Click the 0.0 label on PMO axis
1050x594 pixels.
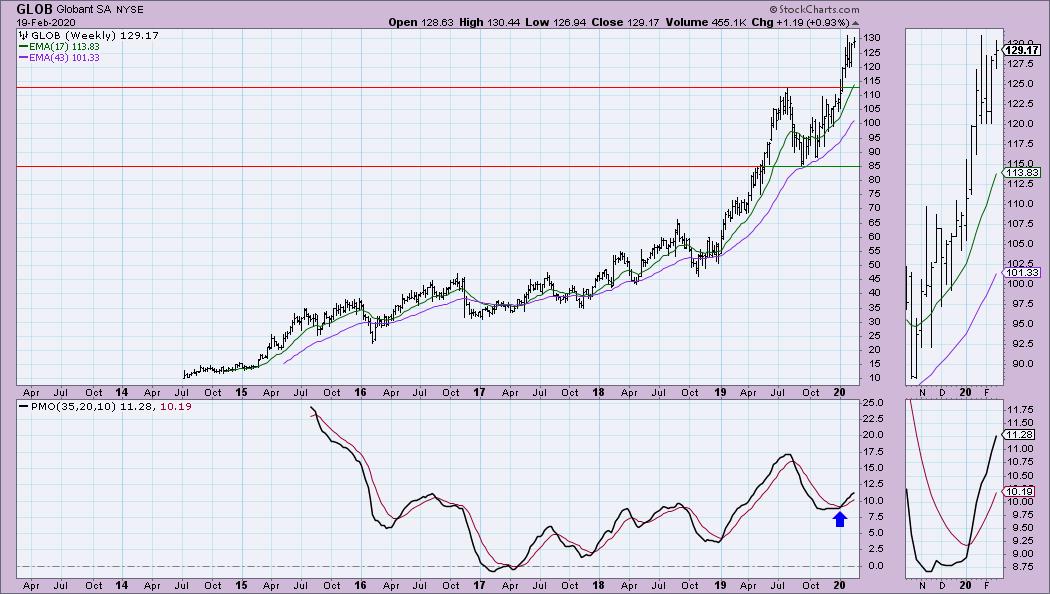tap(876, 566)
